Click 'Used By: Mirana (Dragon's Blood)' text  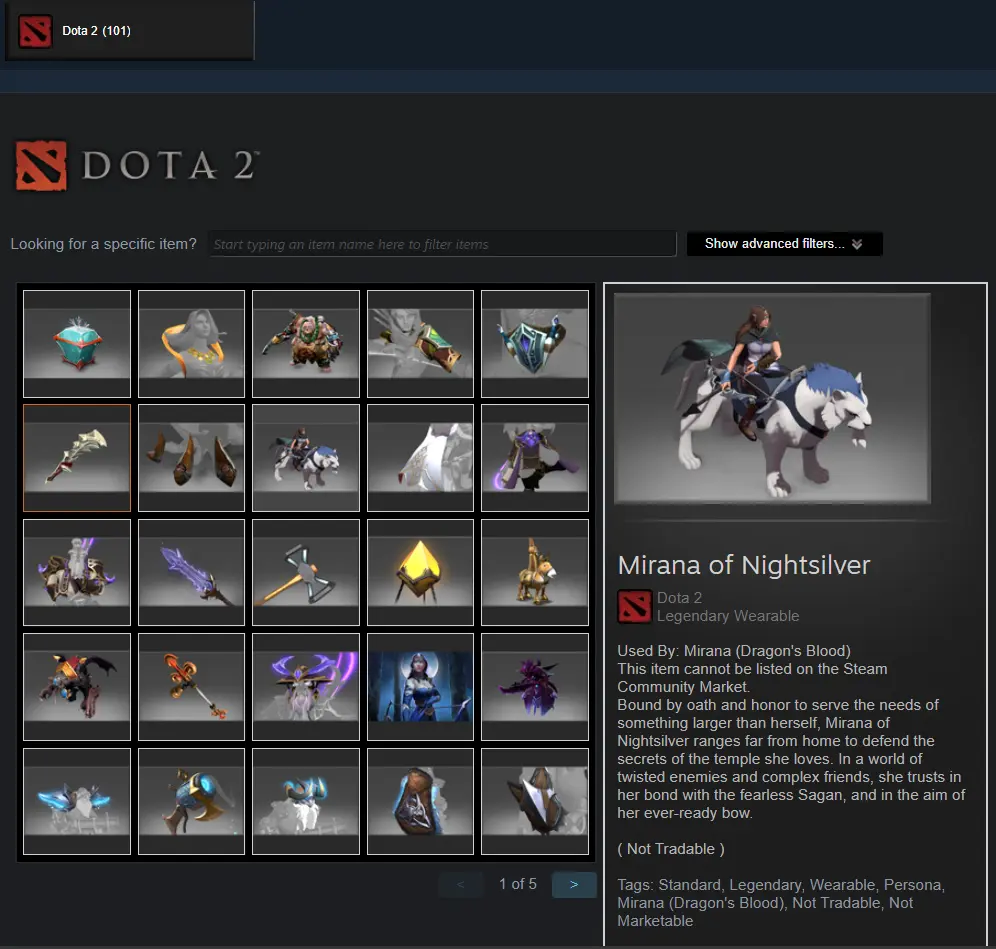point(734,651)
